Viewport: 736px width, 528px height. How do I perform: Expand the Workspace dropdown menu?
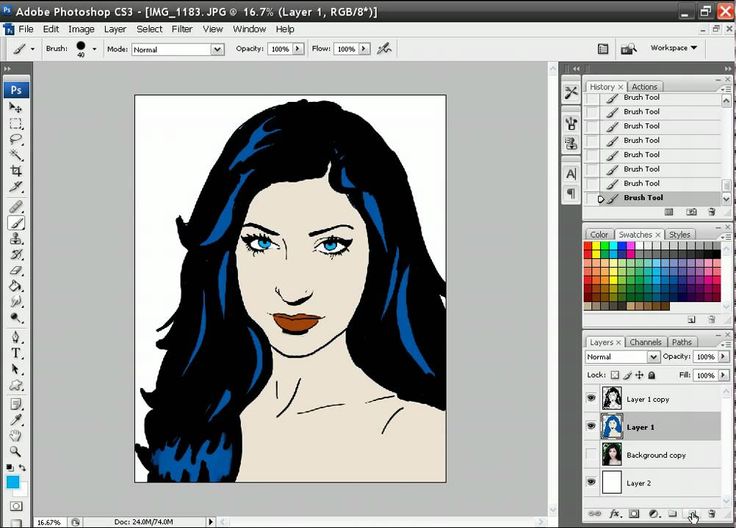(x=674, y=48)
